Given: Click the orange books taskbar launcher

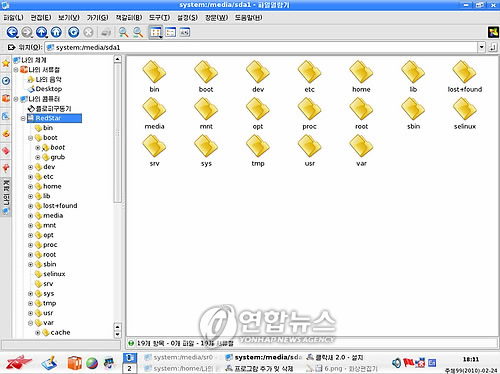Looking at the screenshot, I should coord(75,363).
